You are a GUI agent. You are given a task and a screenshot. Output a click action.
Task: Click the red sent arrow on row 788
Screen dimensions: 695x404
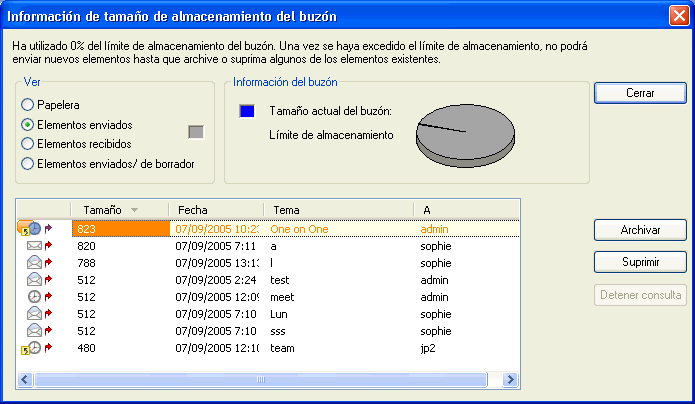coord(48,263)
